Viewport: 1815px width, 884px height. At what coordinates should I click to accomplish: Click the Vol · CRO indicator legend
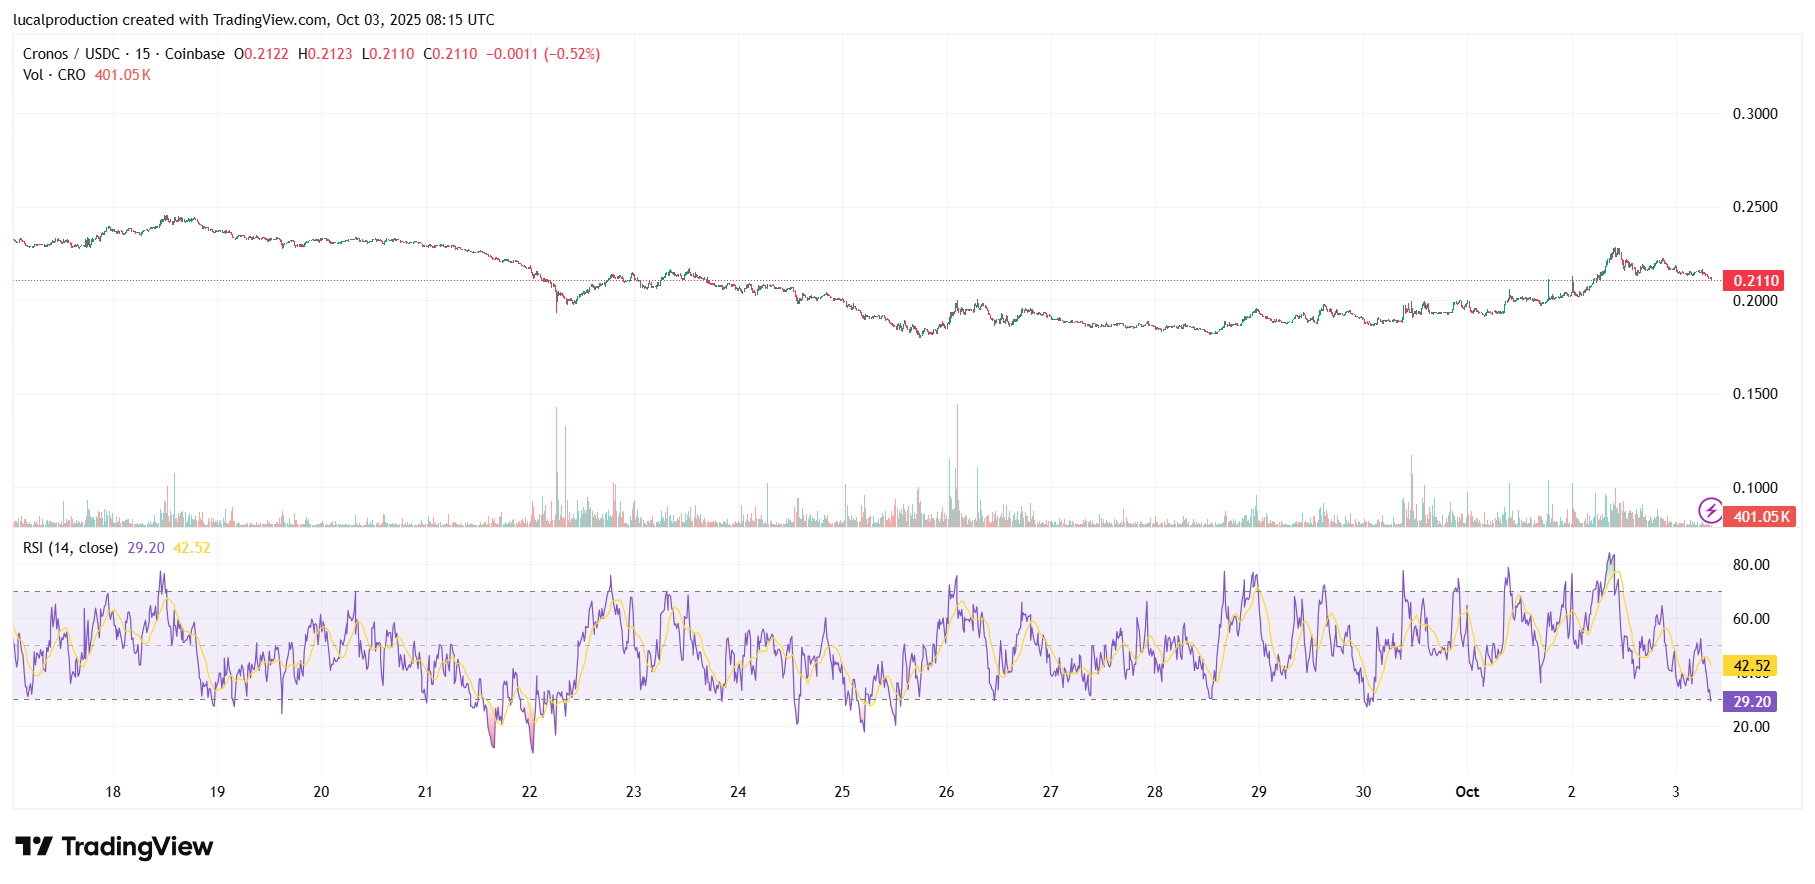54,75
